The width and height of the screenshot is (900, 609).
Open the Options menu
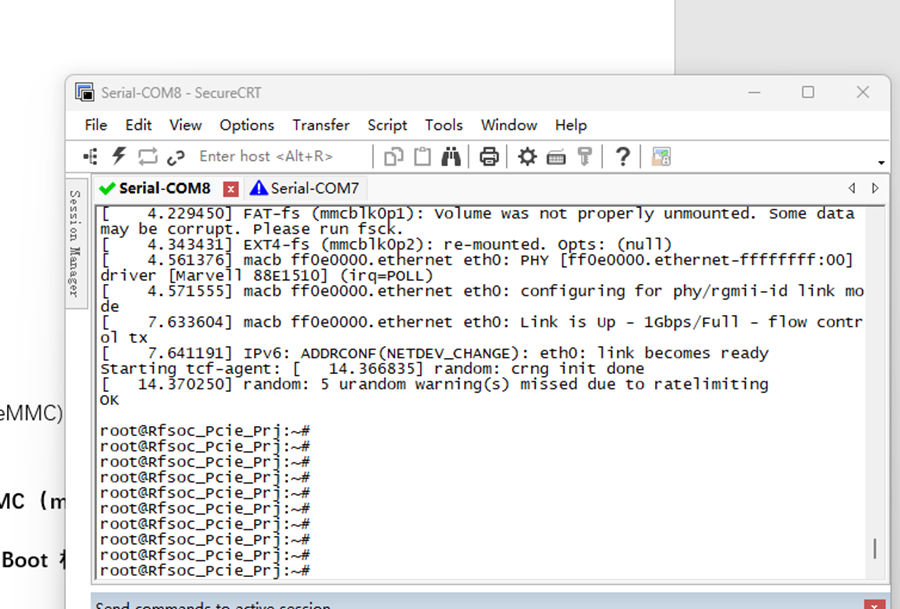(x=247, y=125)
